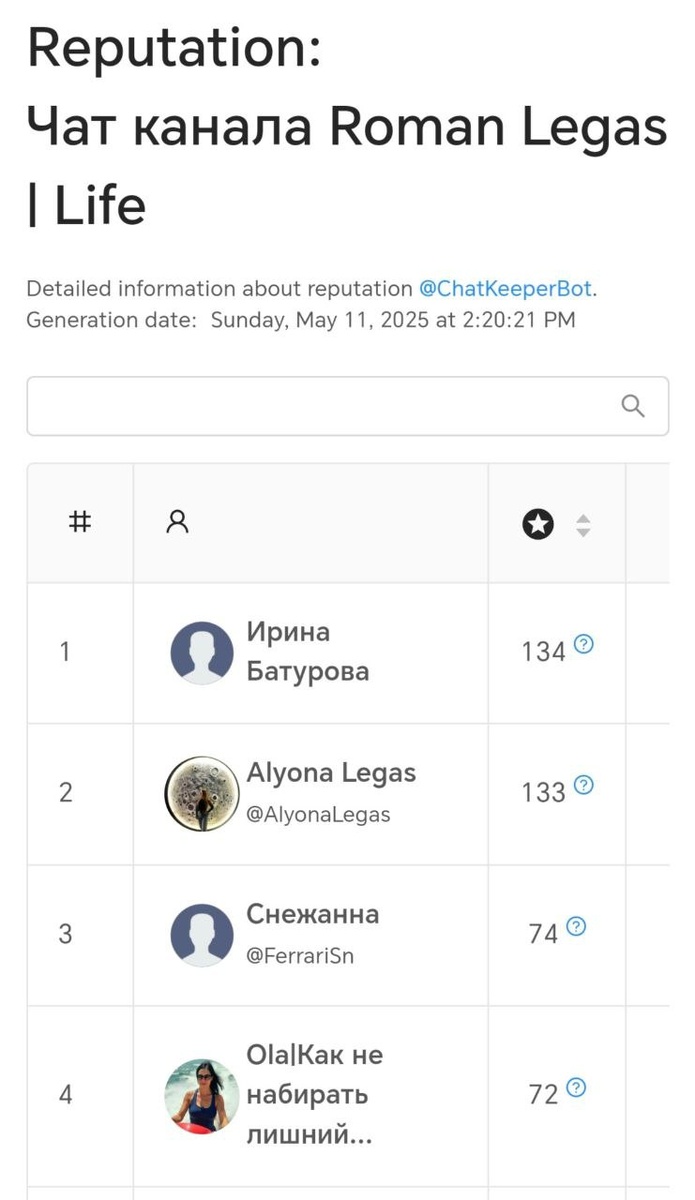Click the search magnifier icon

coord(633,406)
